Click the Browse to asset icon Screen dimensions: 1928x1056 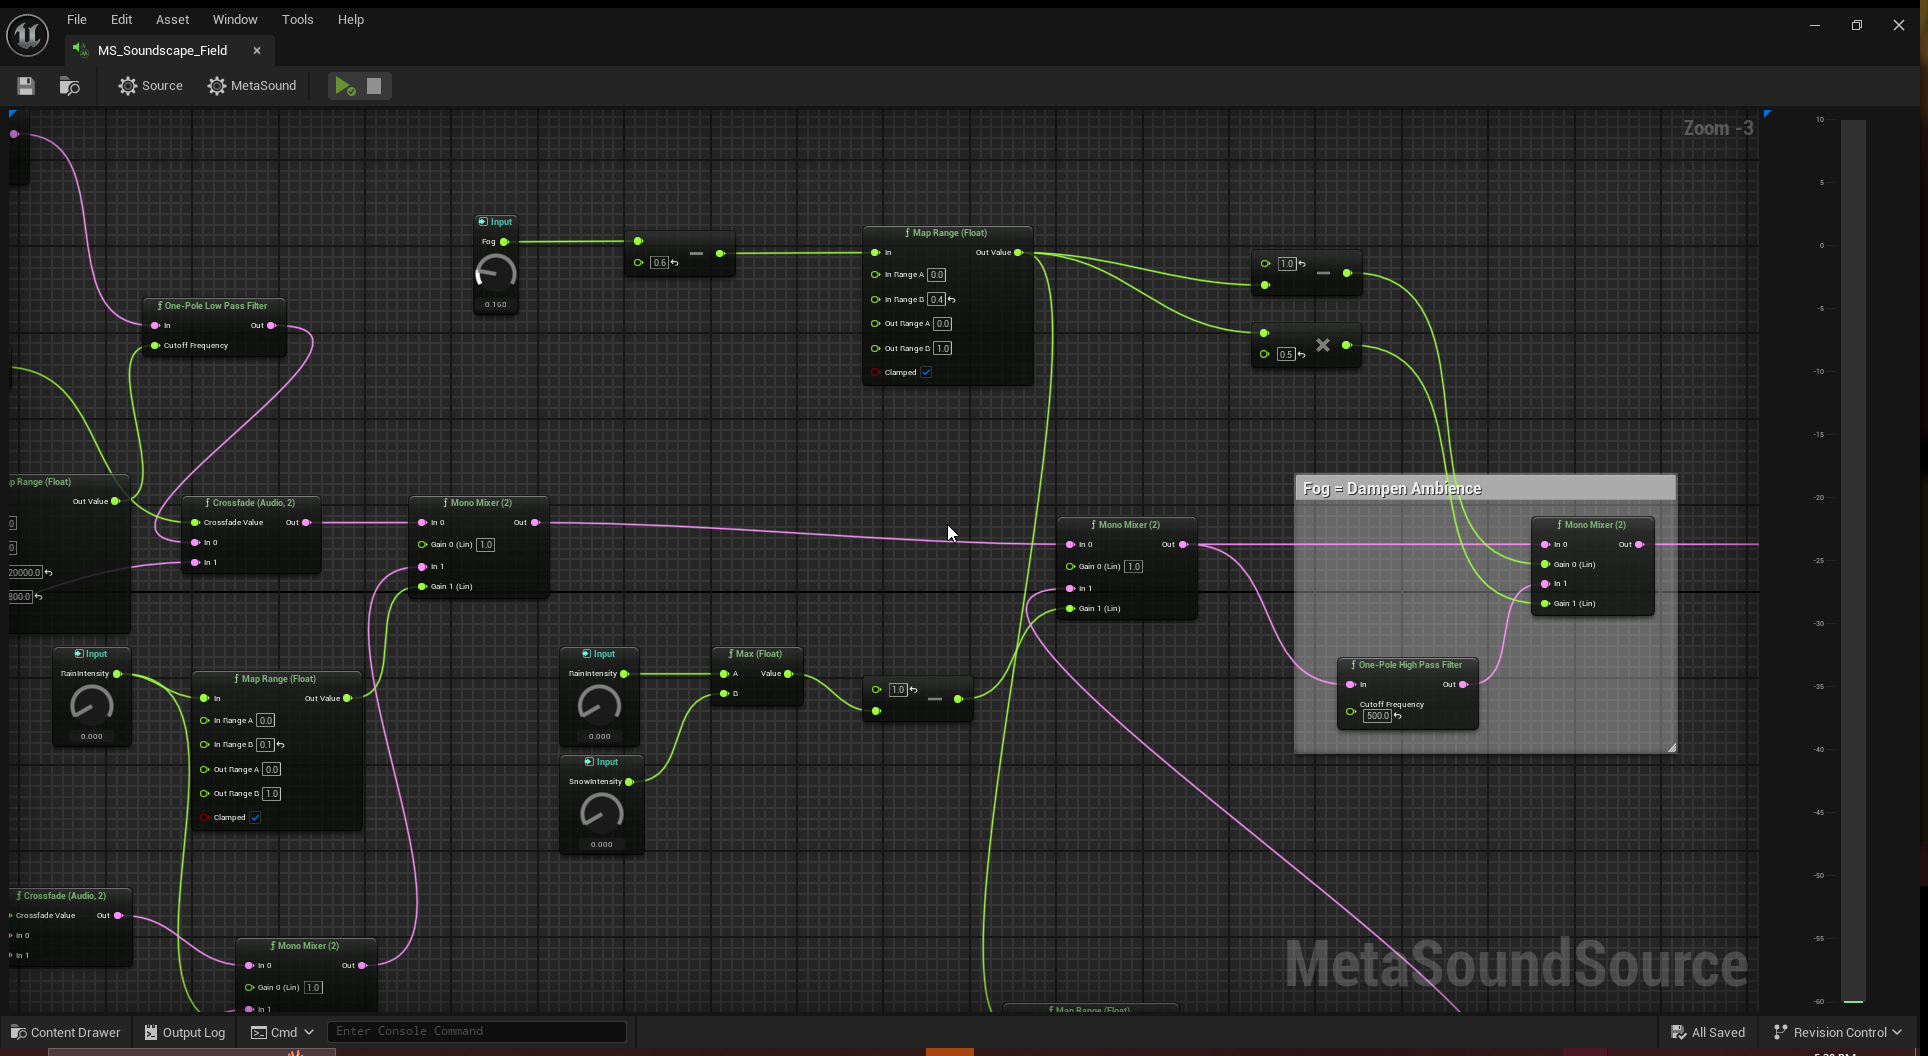pos(69,86)
